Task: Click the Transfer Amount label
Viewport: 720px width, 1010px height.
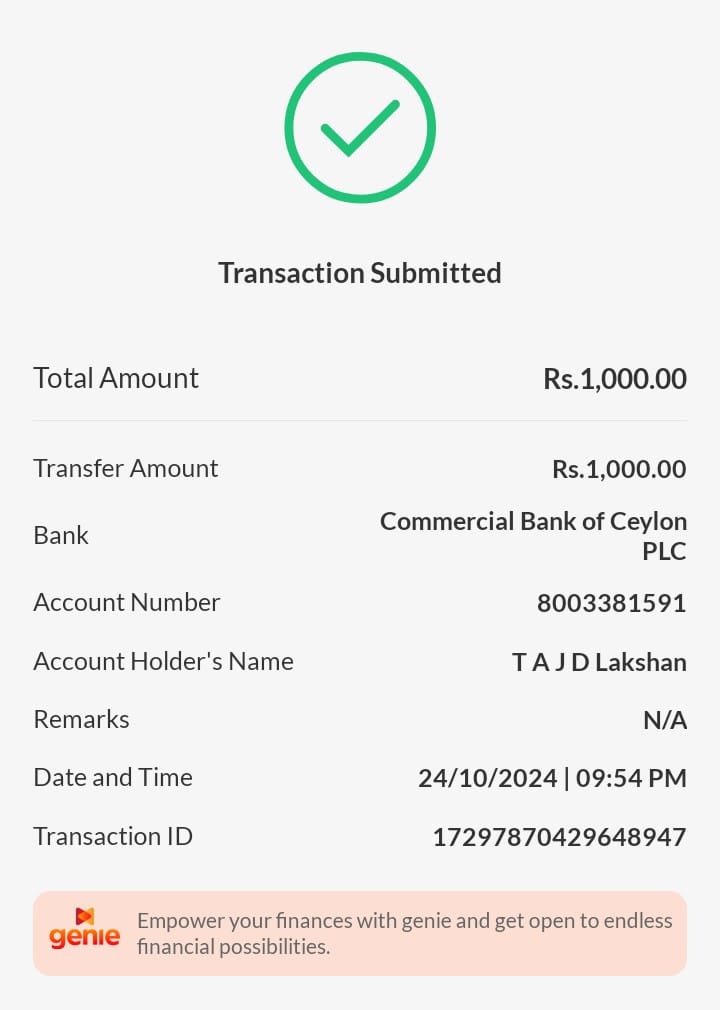Action: pyautogui.click(x=126, y=468)
